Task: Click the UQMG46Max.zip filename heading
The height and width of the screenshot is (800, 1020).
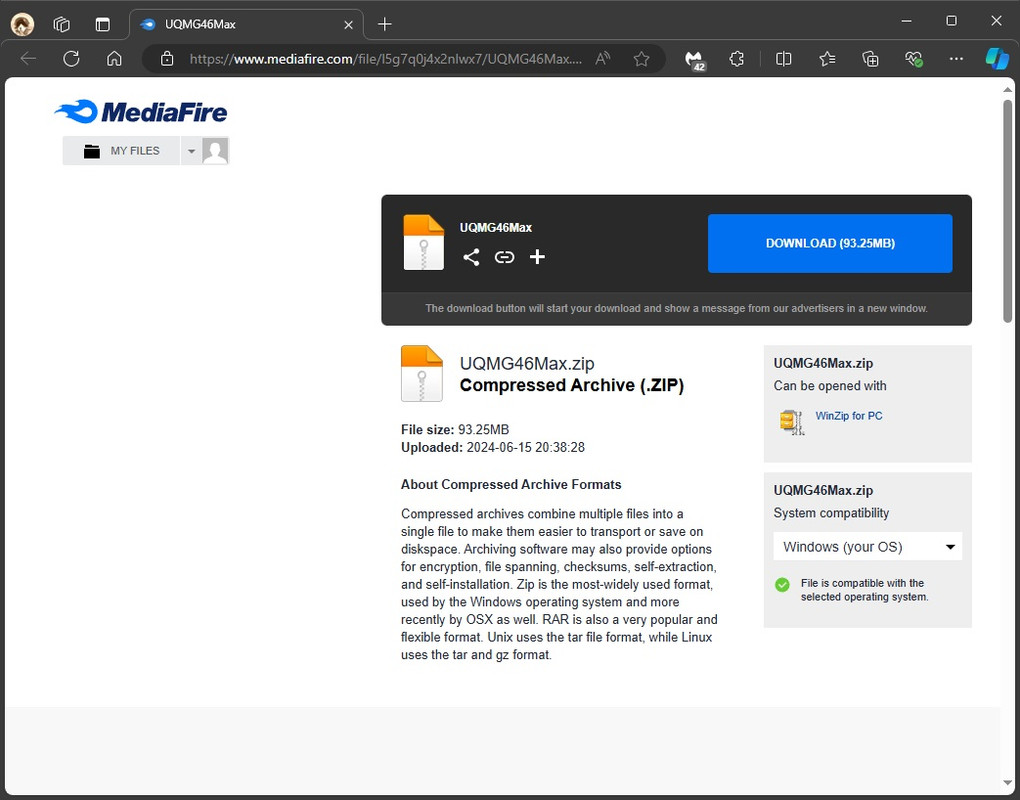Action: point(527,364)
